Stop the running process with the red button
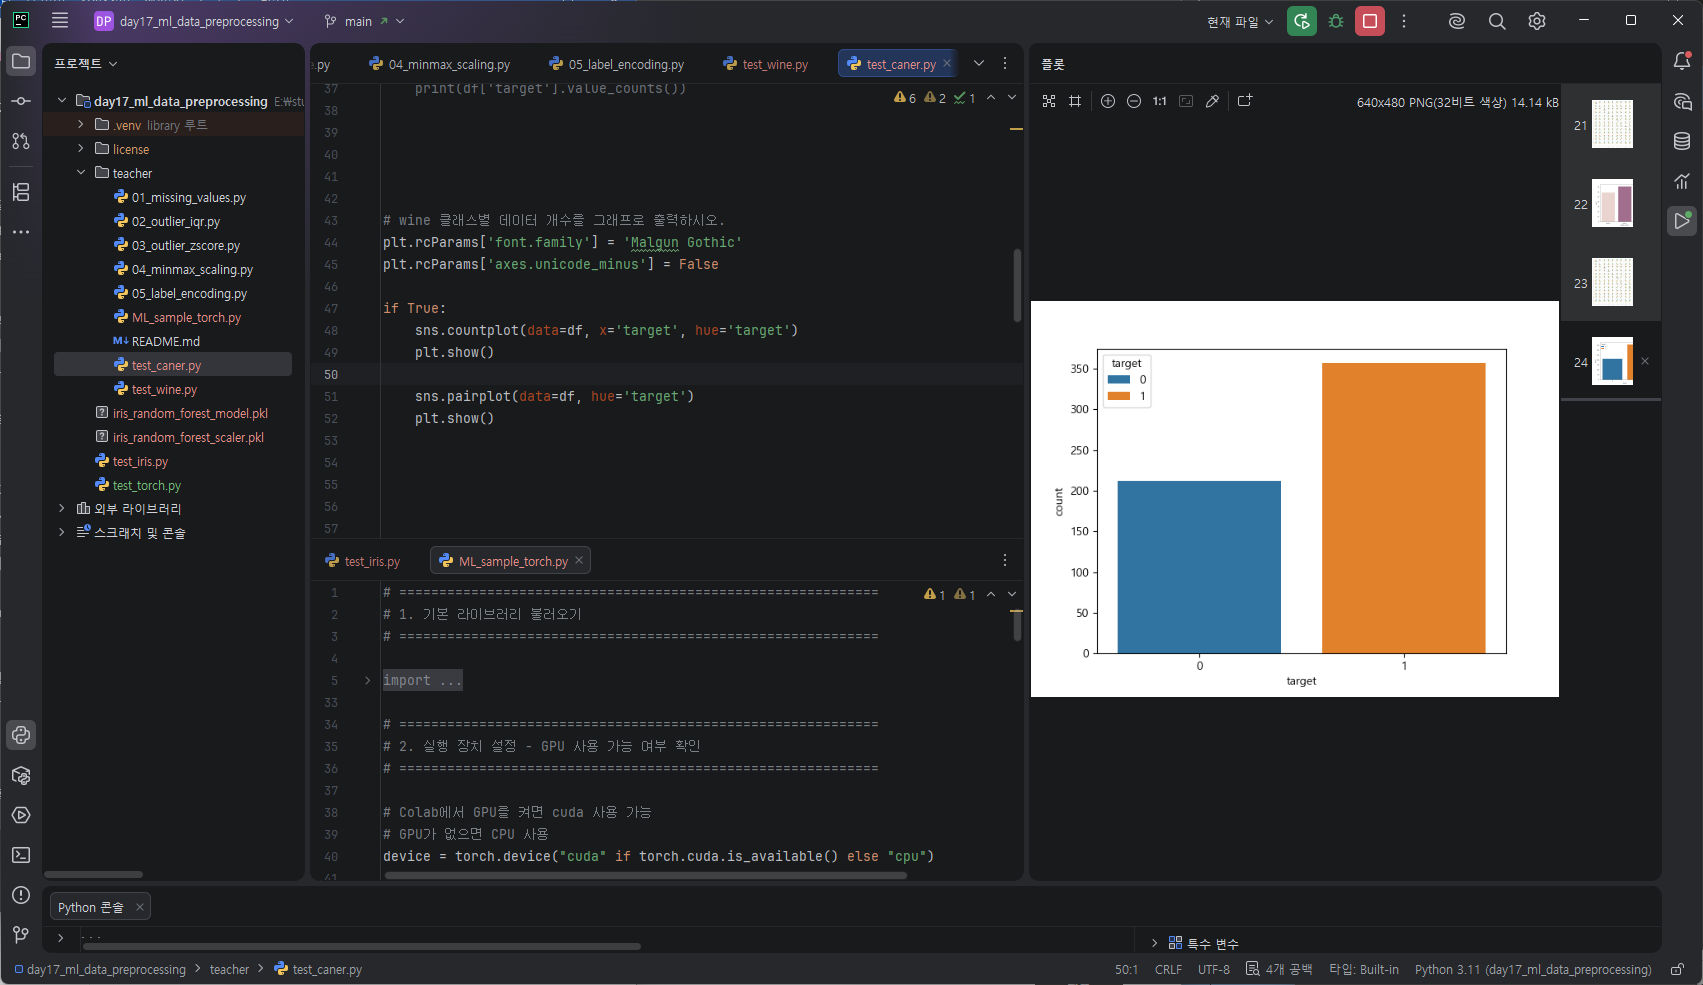Screen dimensions: 1703x985 [x=1370, y=21]
